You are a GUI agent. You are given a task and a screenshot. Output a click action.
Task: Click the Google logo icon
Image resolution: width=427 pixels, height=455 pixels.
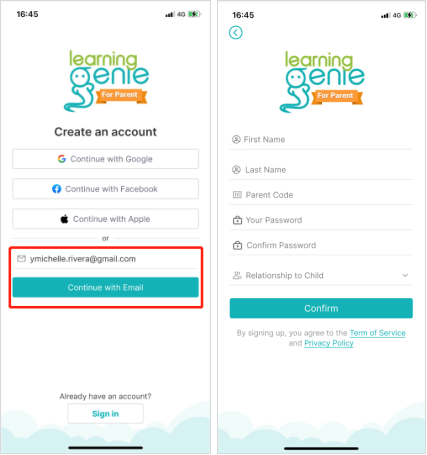coord(62,159)
